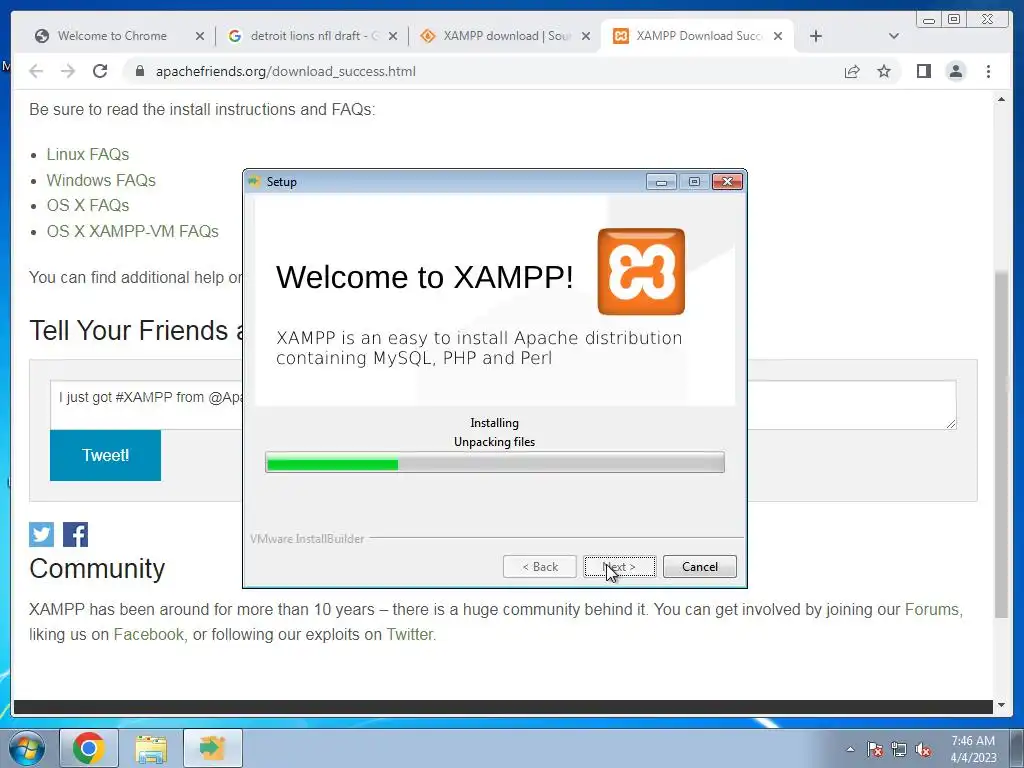Open the Windows FAQs link
The width and height of the screenshot is (1024, 768).
[101, 180]
